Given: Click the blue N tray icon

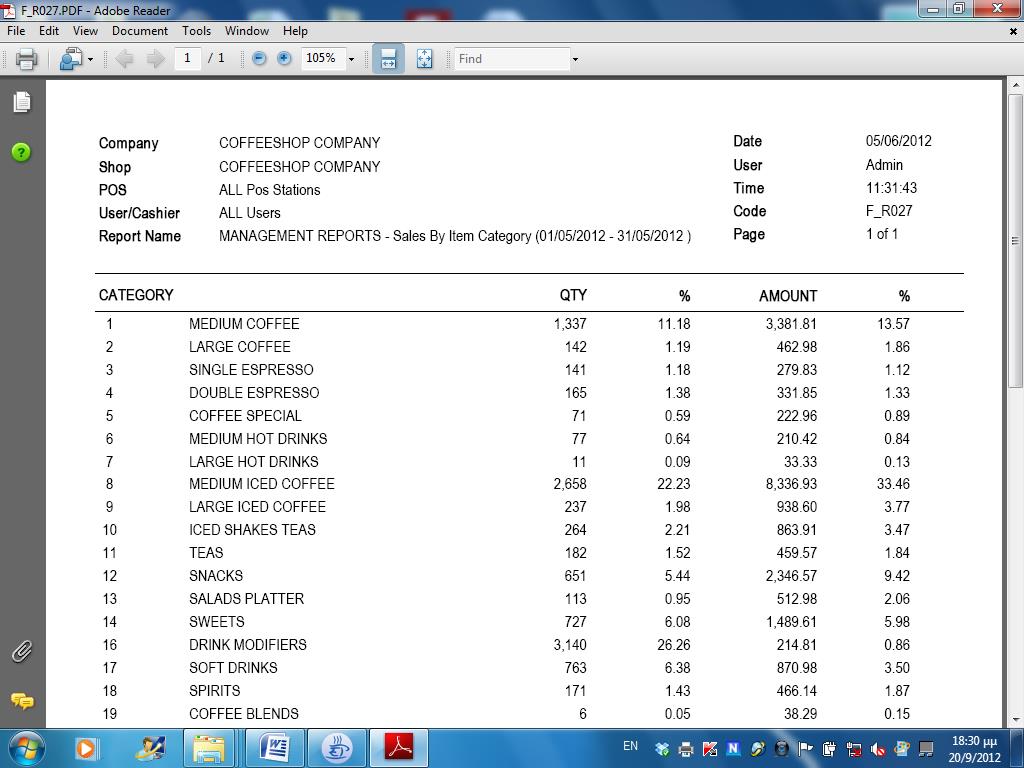Looking at the screenshot, I should (x=733, y=748).
